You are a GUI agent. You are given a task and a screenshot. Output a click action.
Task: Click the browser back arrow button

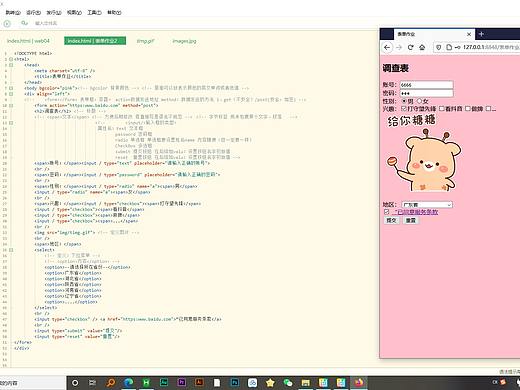[387, 47]
